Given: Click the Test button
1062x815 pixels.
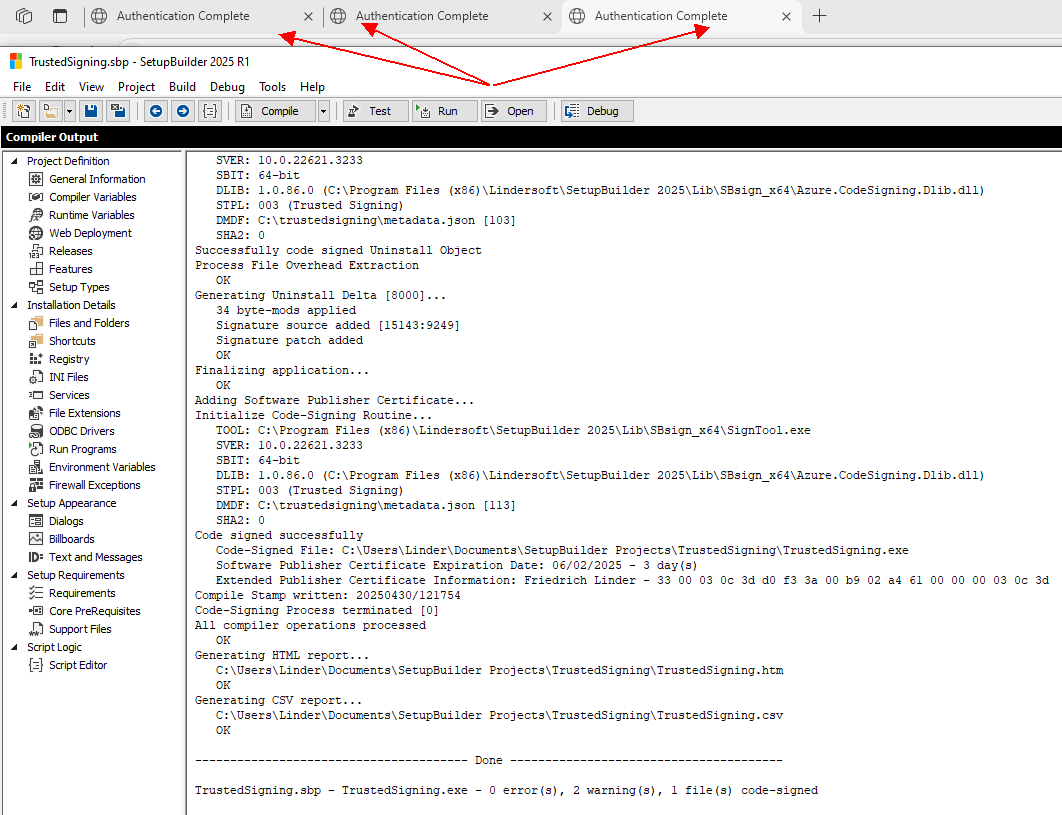Looking at the screenshot, I should pos(374,110).
